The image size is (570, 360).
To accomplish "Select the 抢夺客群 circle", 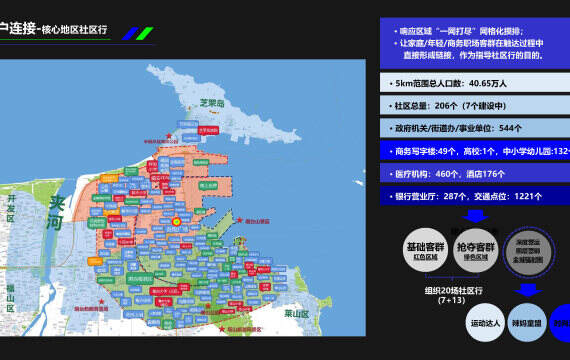I will pos(475,250).
